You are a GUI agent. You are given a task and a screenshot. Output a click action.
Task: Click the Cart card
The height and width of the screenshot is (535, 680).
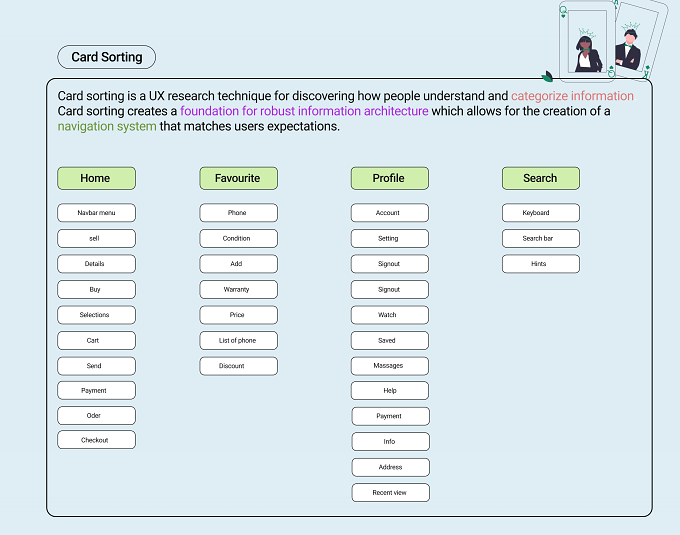pyautogui.click(x=96, y=340)
